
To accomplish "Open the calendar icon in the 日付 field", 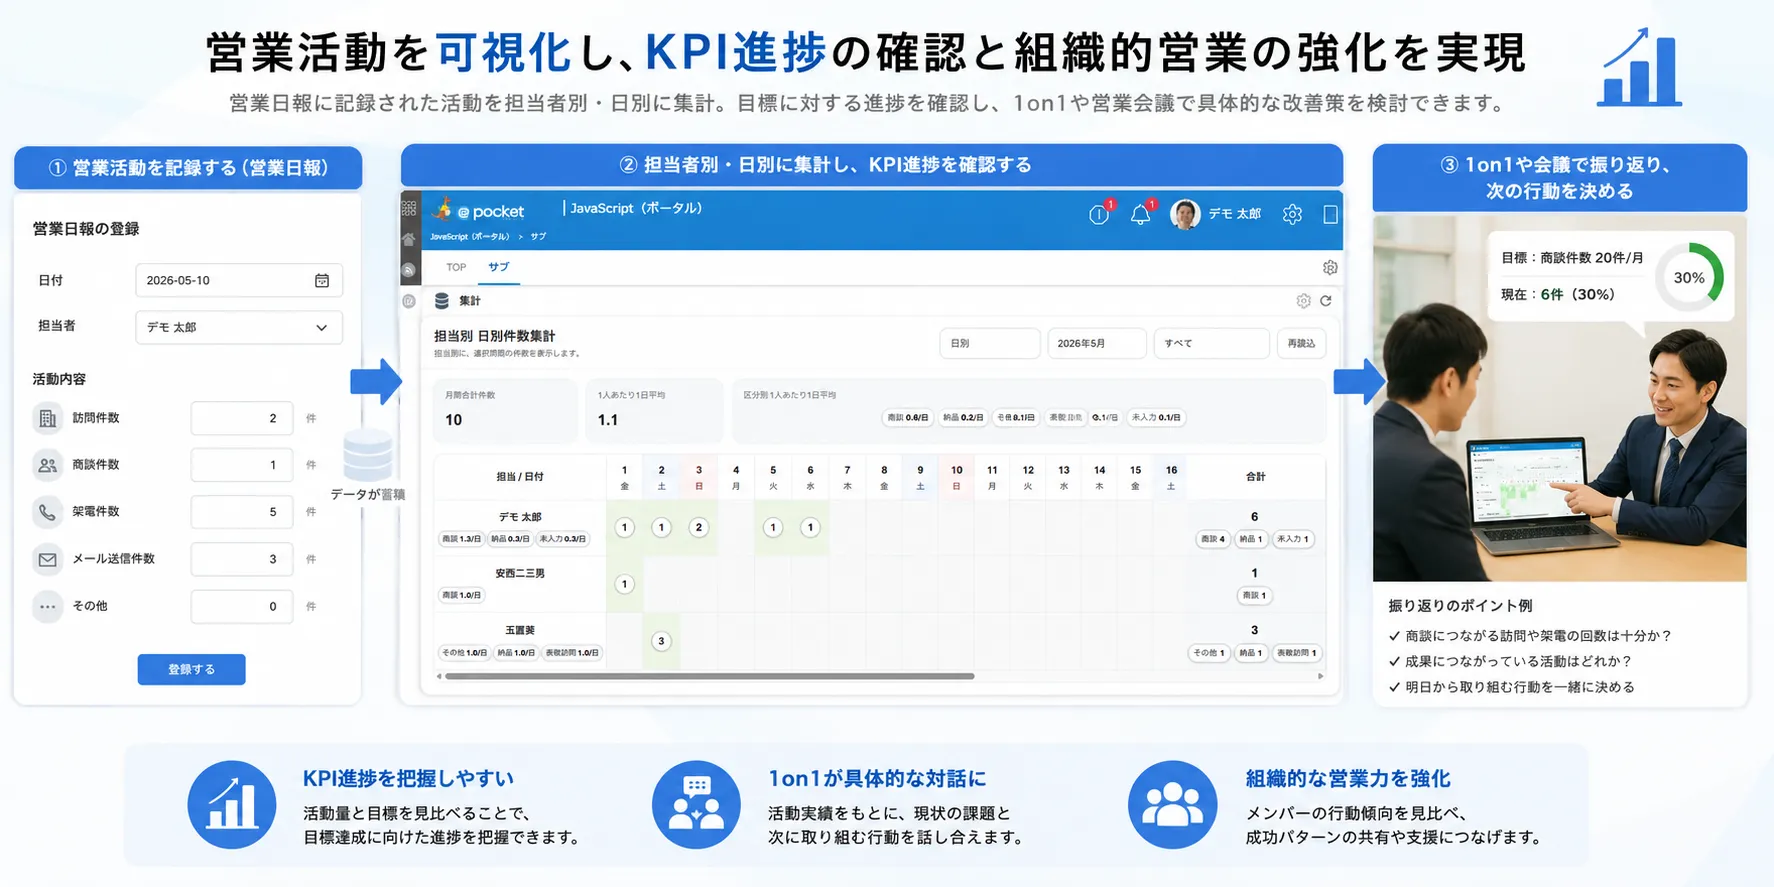I will (322, 280).
